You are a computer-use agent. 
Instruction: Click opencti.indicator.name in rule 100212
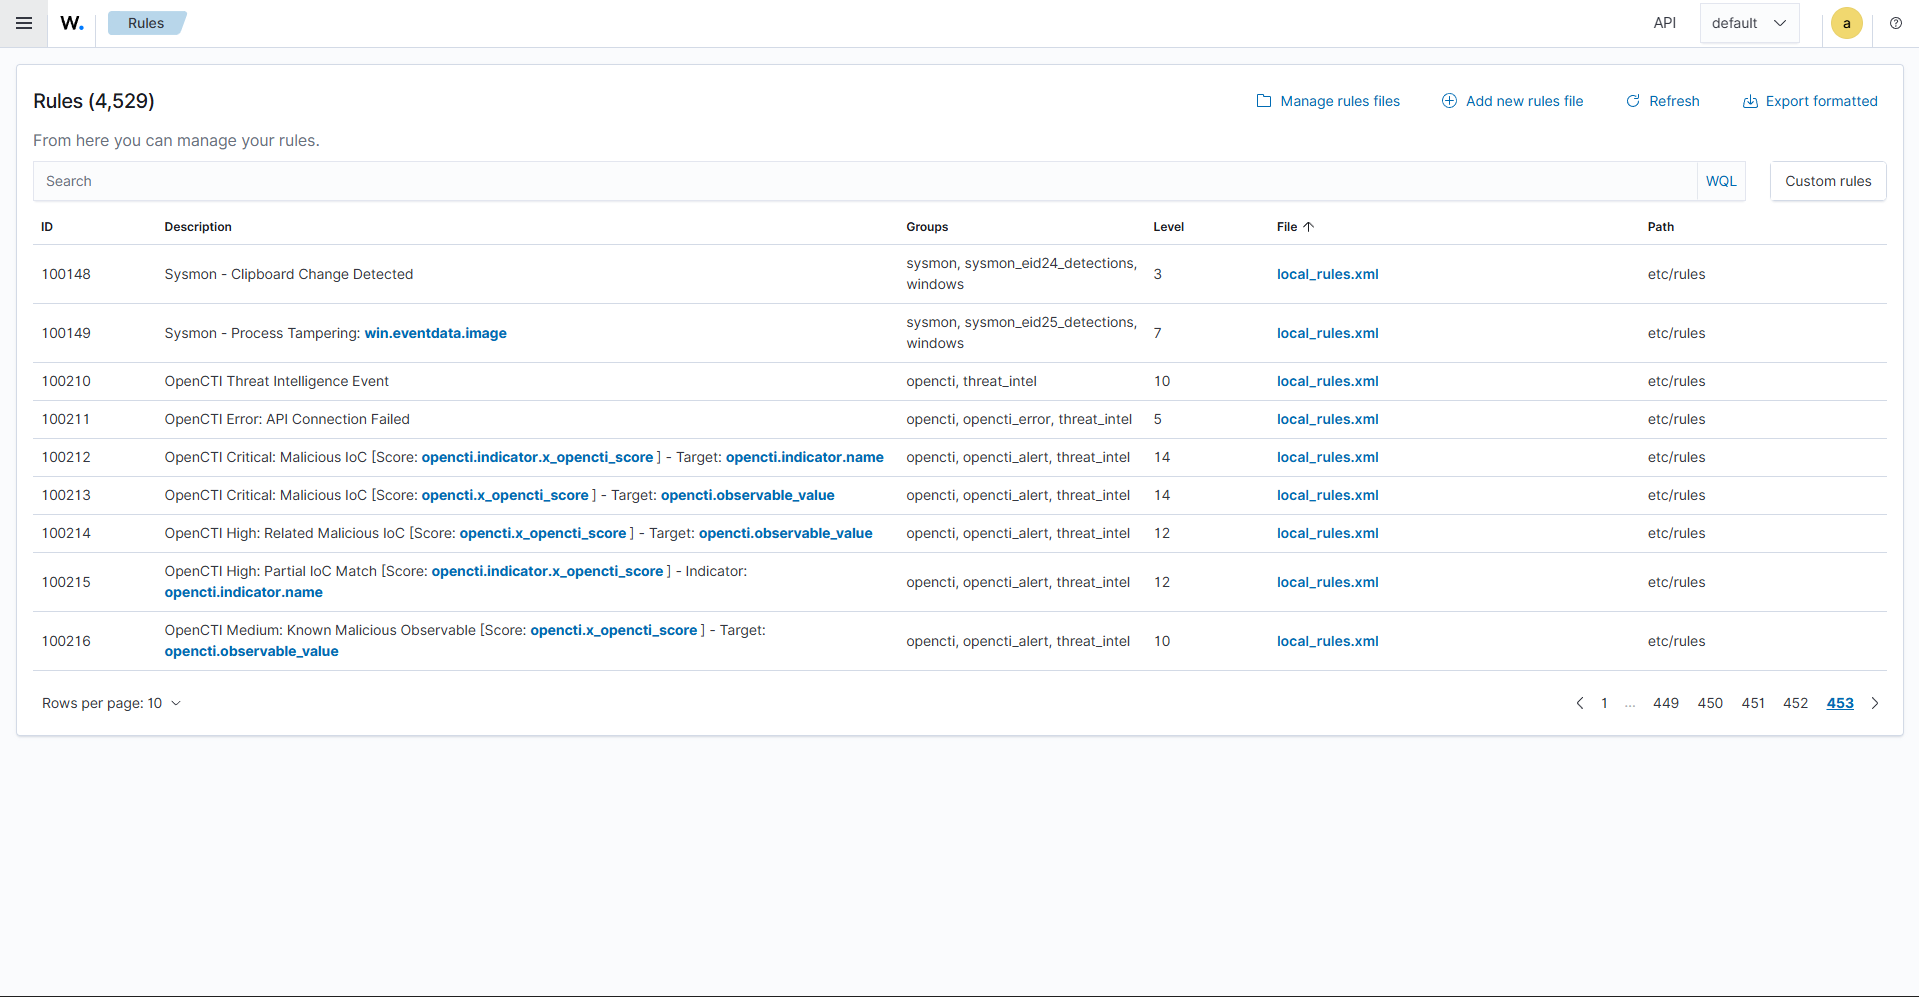click(x=804, y=457)
